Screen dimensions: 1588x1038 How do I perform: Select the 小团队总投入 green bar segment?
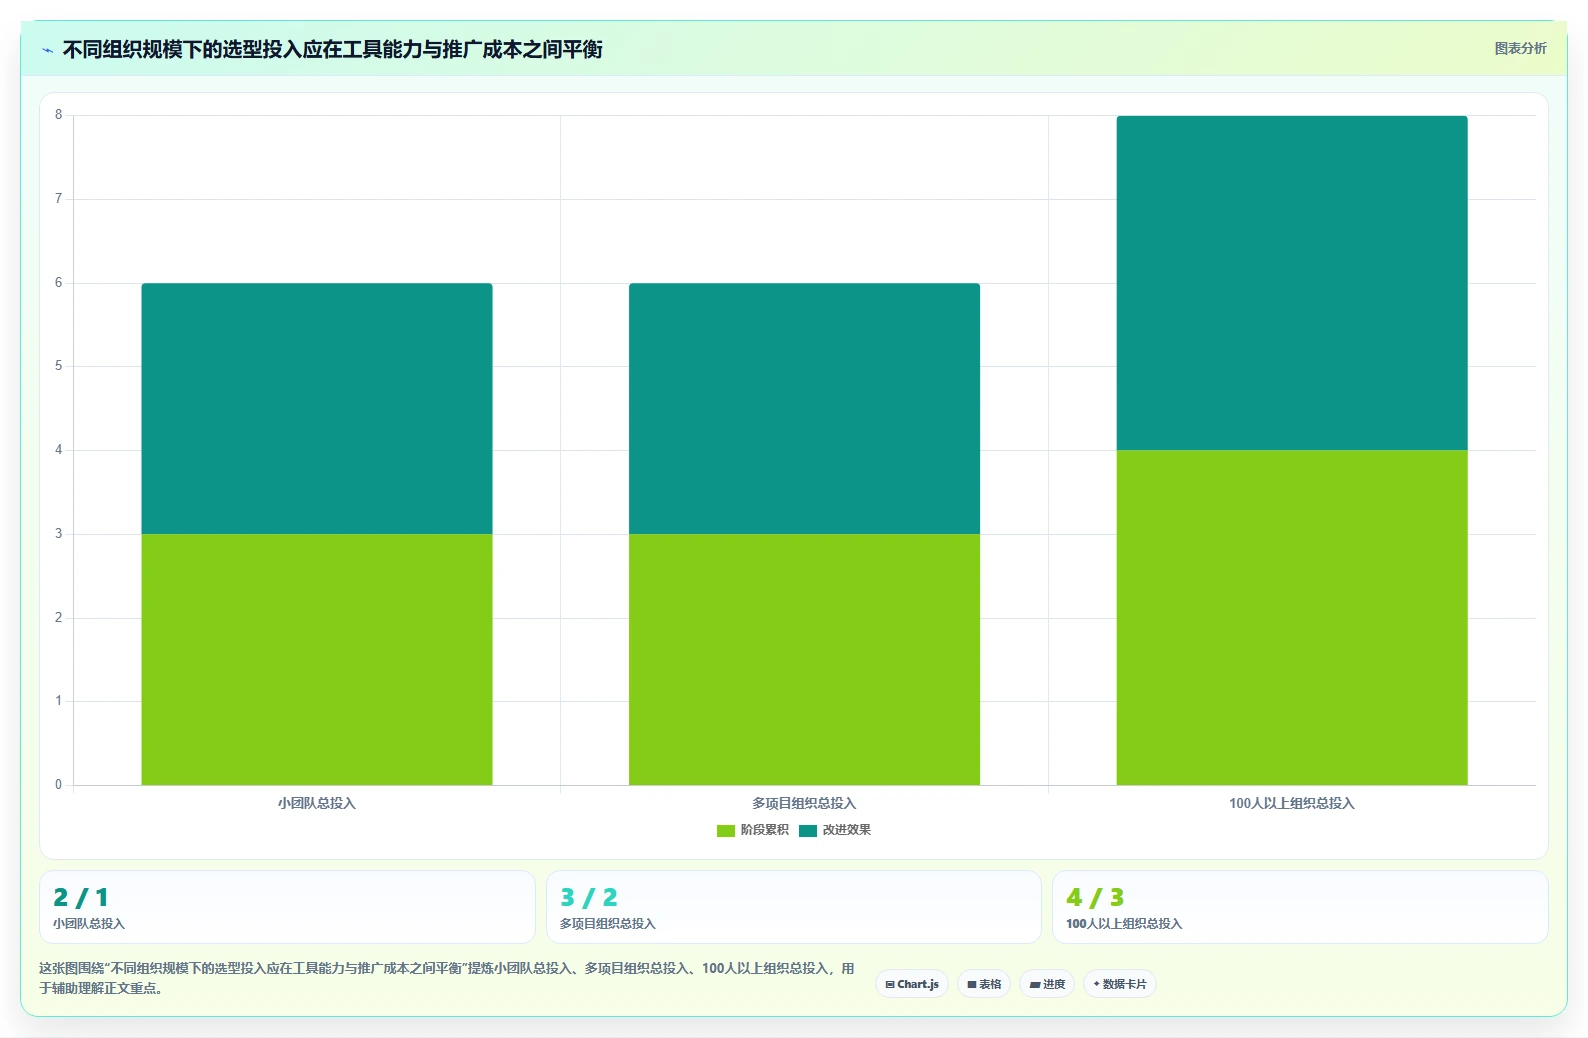click(317, 659)
